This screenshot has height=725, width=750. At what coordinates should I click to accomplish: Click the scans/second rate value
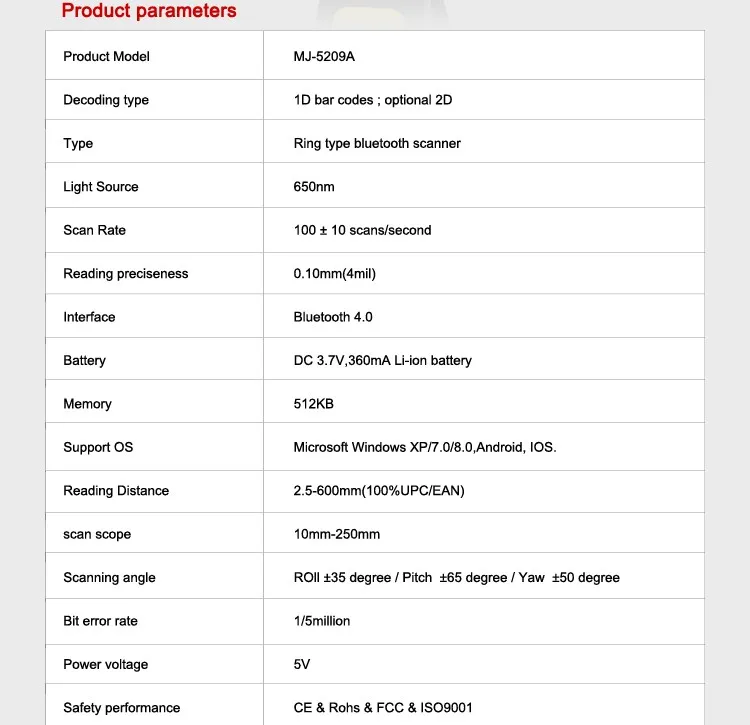tap(362, 230)
